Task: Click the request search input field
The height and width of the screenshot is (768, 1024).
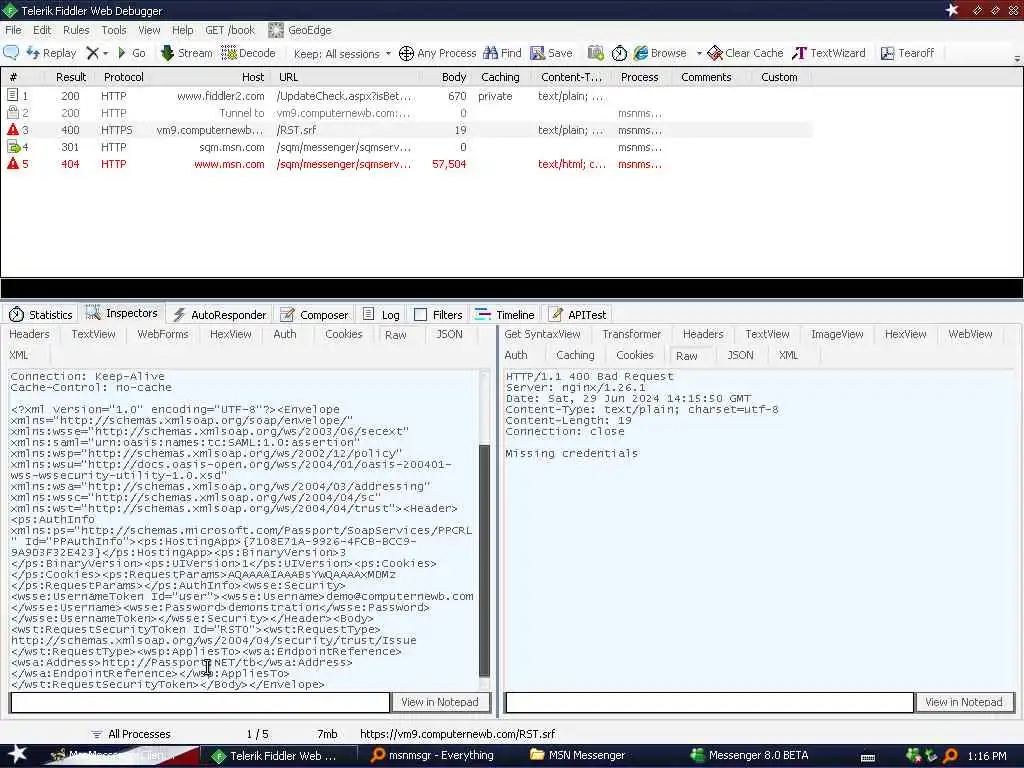Action: tap(200, 702)
